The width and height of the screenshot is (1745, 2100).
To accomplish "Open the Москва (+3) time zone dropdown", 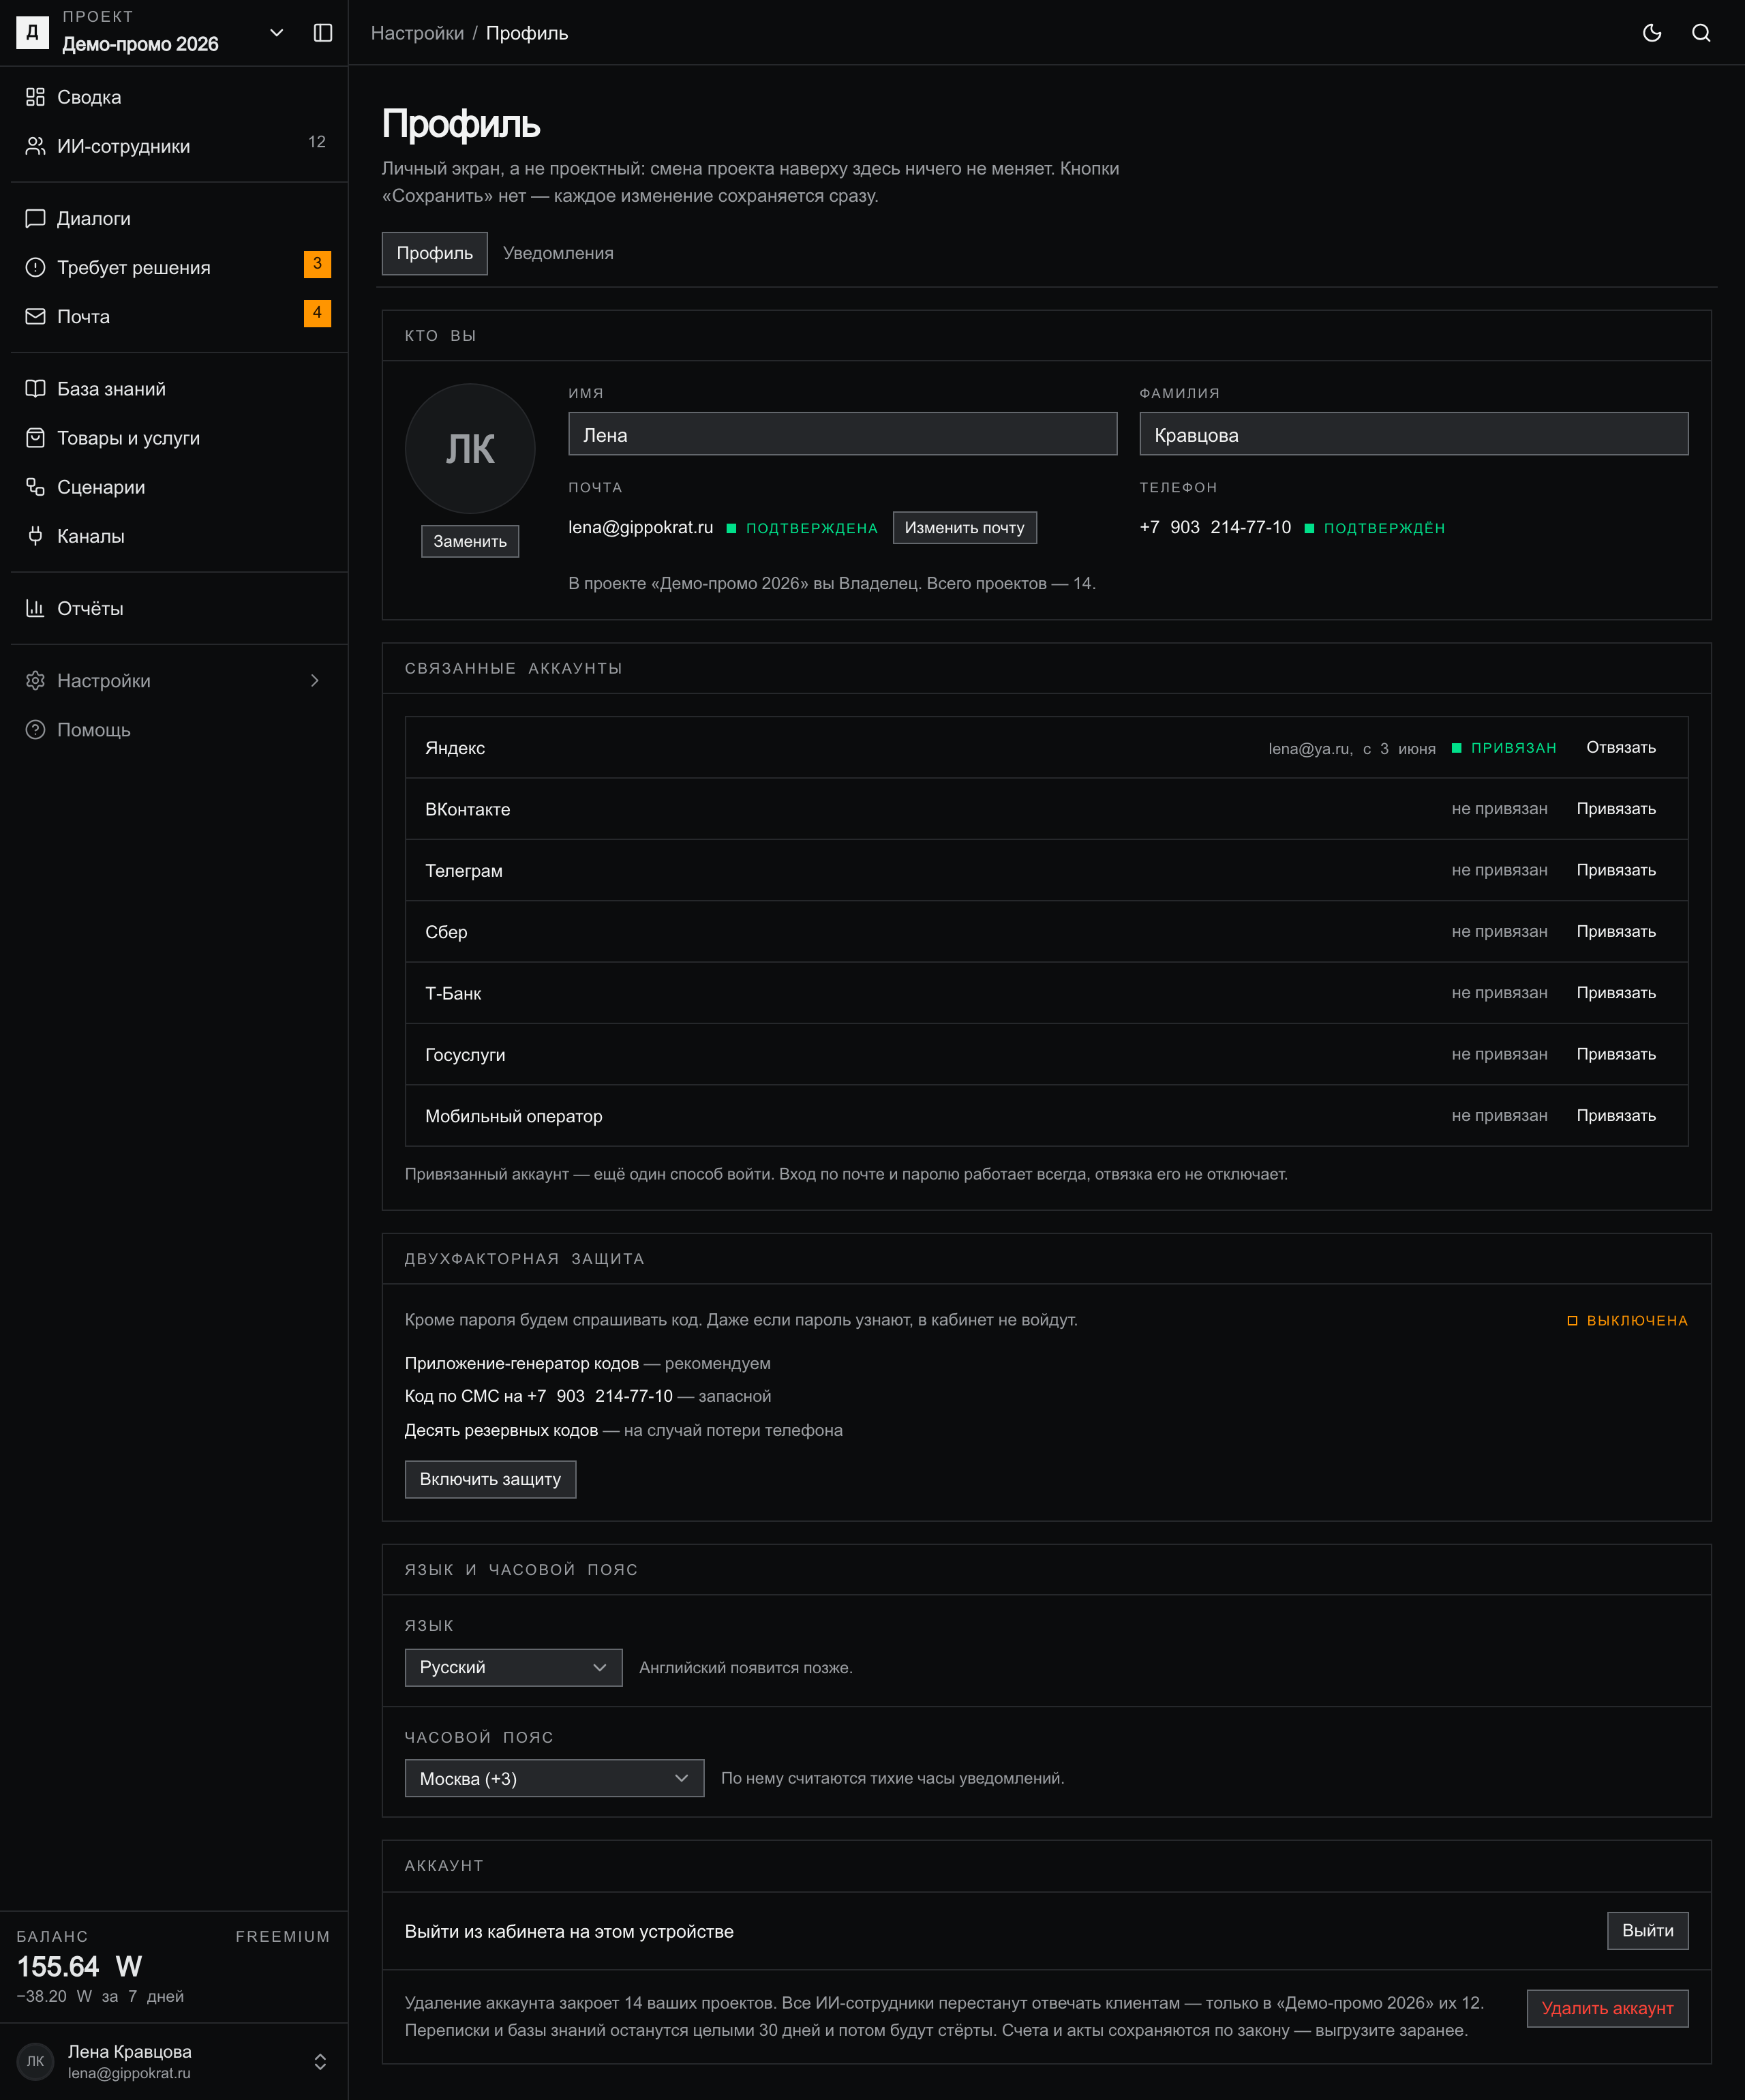I will tap(554, 1778).
